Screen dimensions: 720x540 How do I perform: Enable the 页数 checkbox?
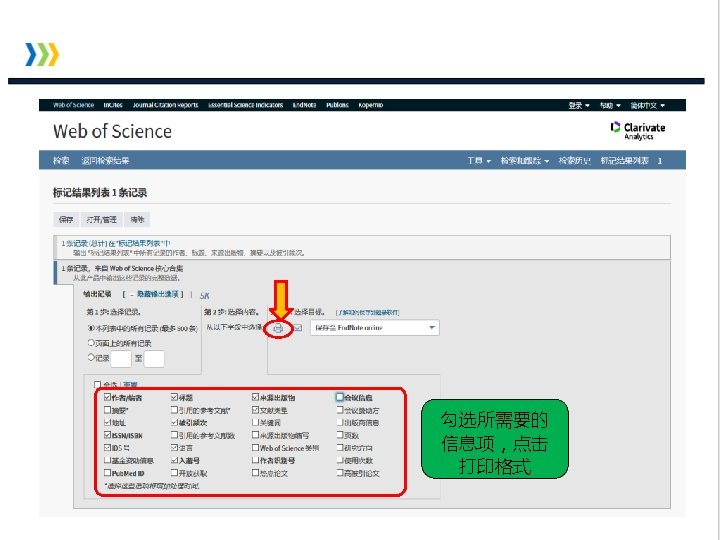tap(340, 435)
